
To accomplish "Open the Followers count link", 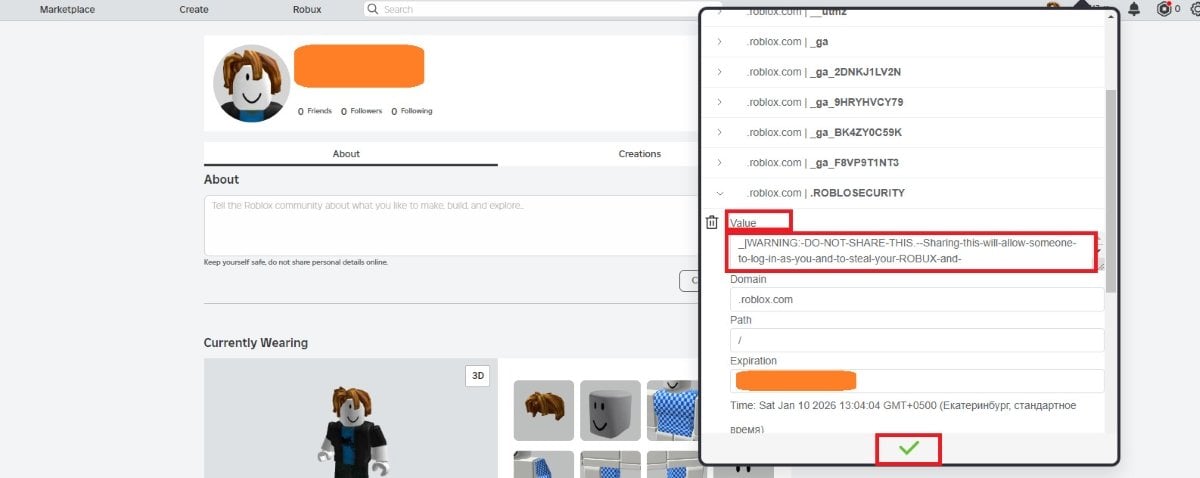I will tap(361, 111).
